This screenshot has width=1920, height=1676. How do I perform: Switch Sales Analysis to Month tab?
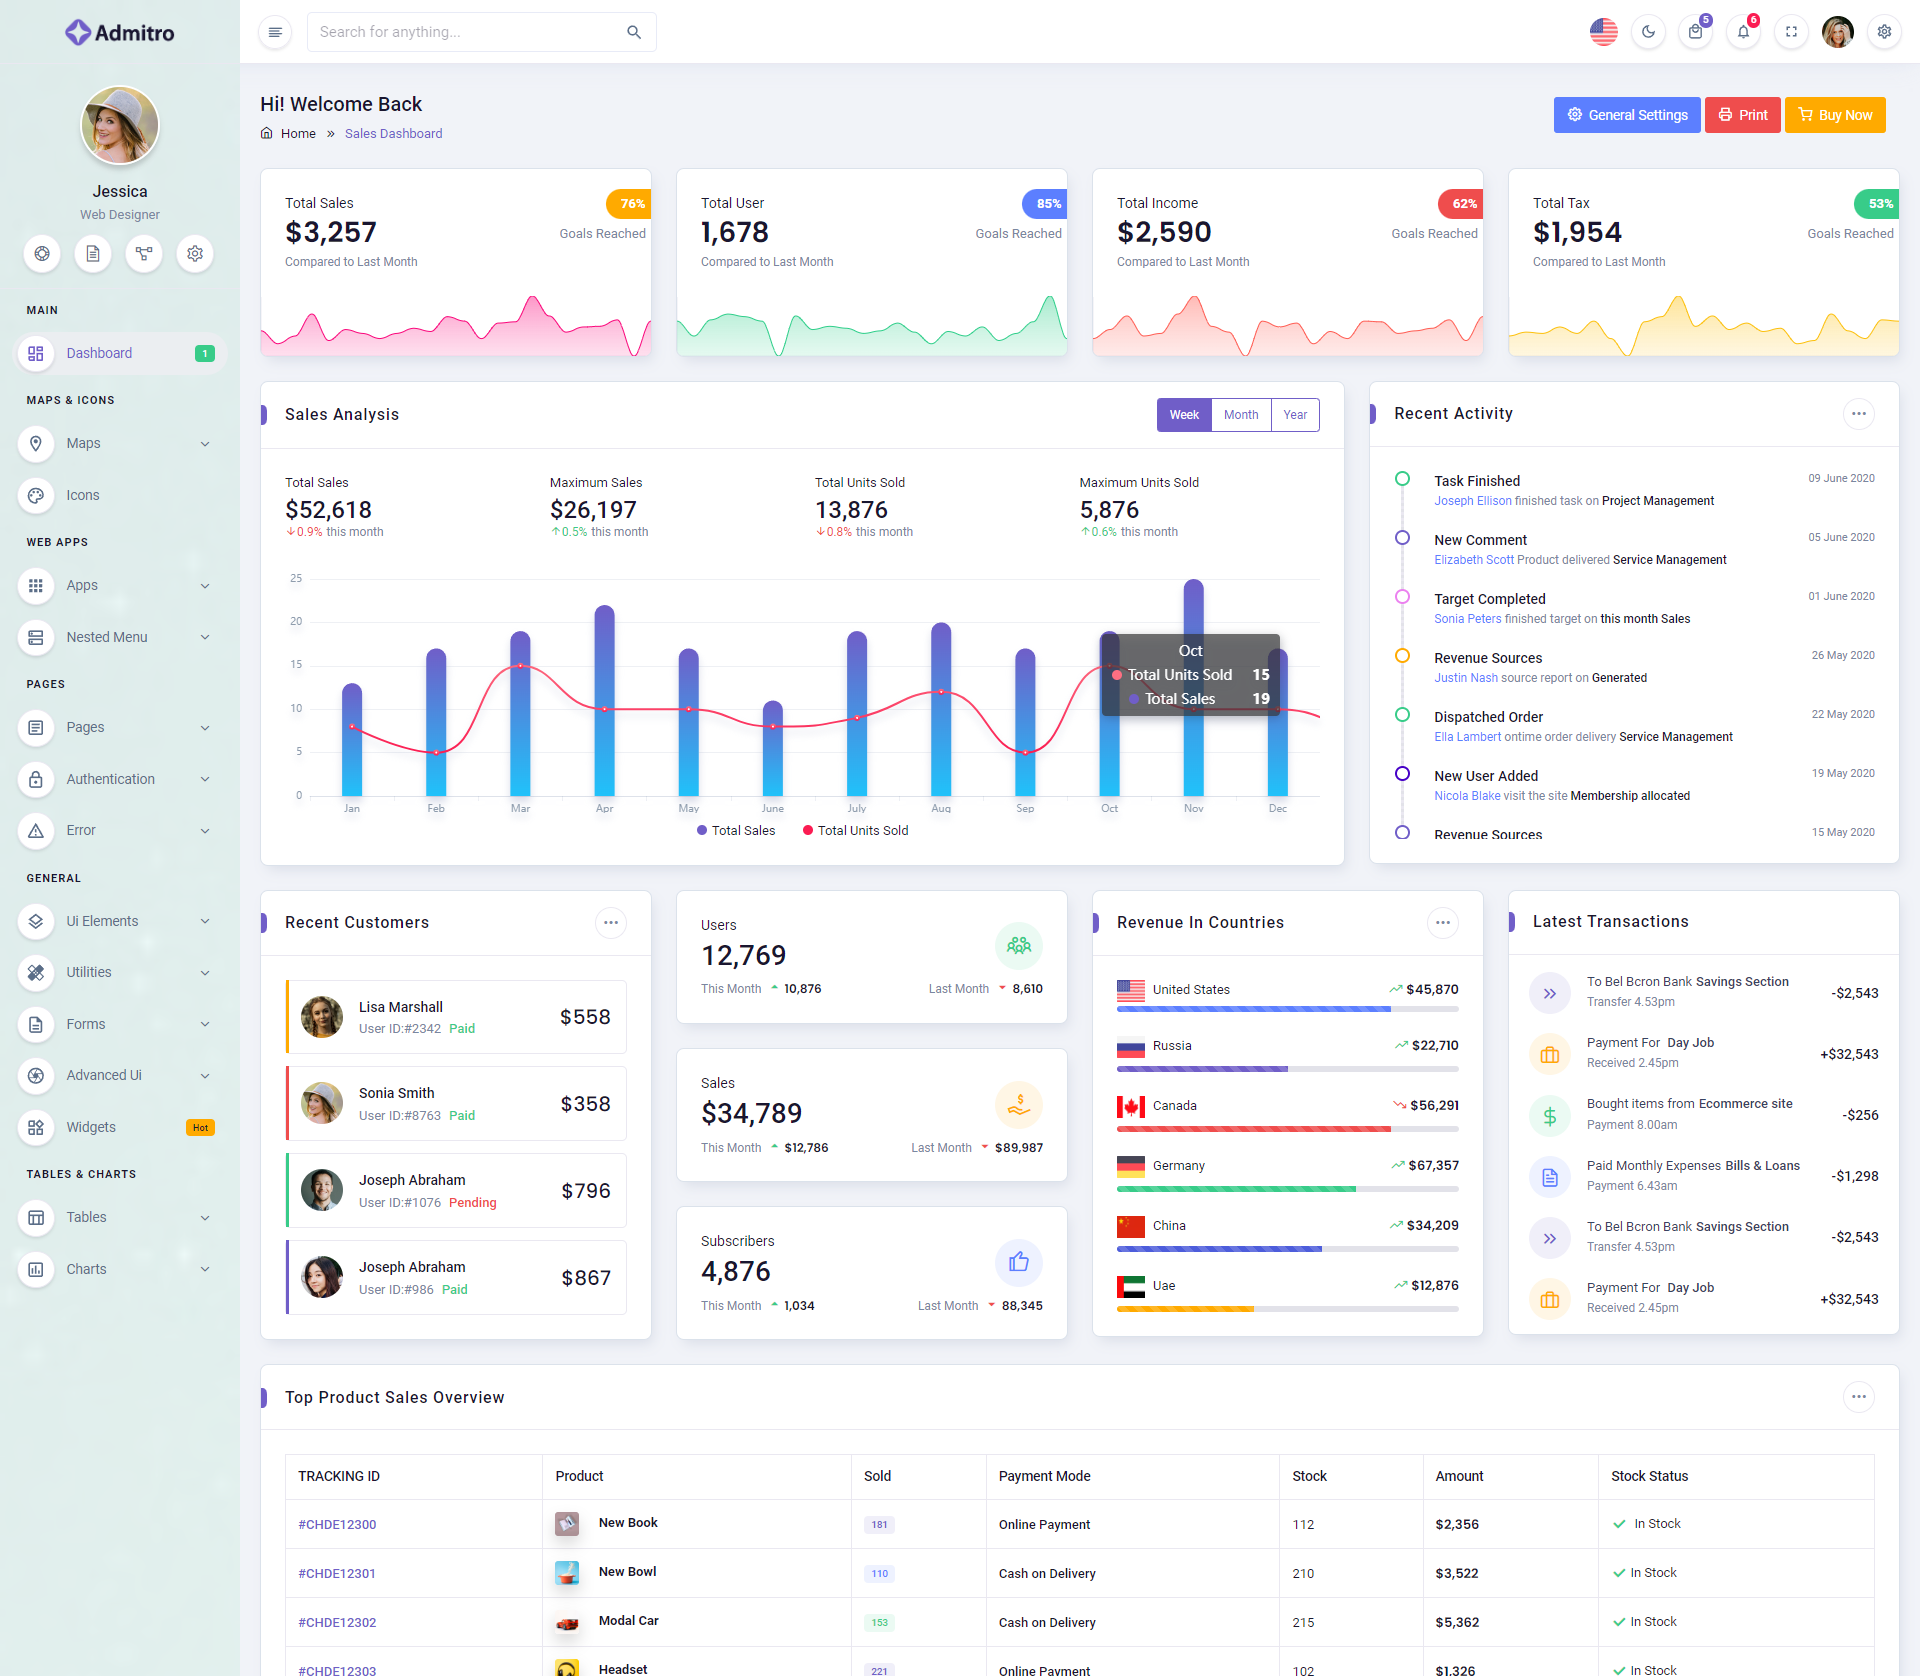pos(1240,415)
